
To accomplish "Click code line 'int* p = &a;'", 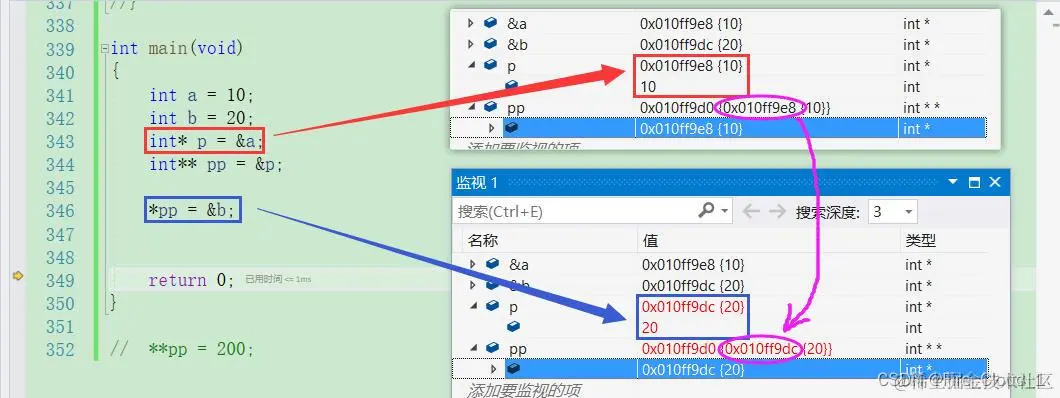I will click(206, 141).
